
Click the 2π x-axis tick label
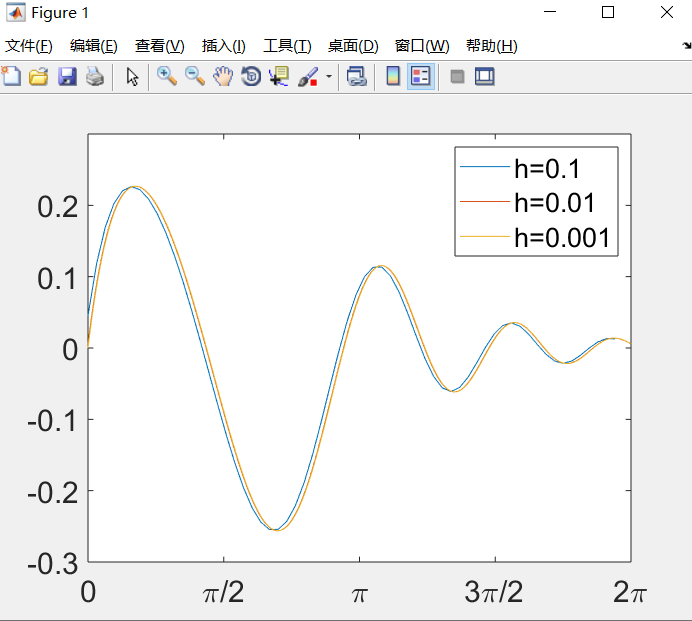tap(630, 592)
